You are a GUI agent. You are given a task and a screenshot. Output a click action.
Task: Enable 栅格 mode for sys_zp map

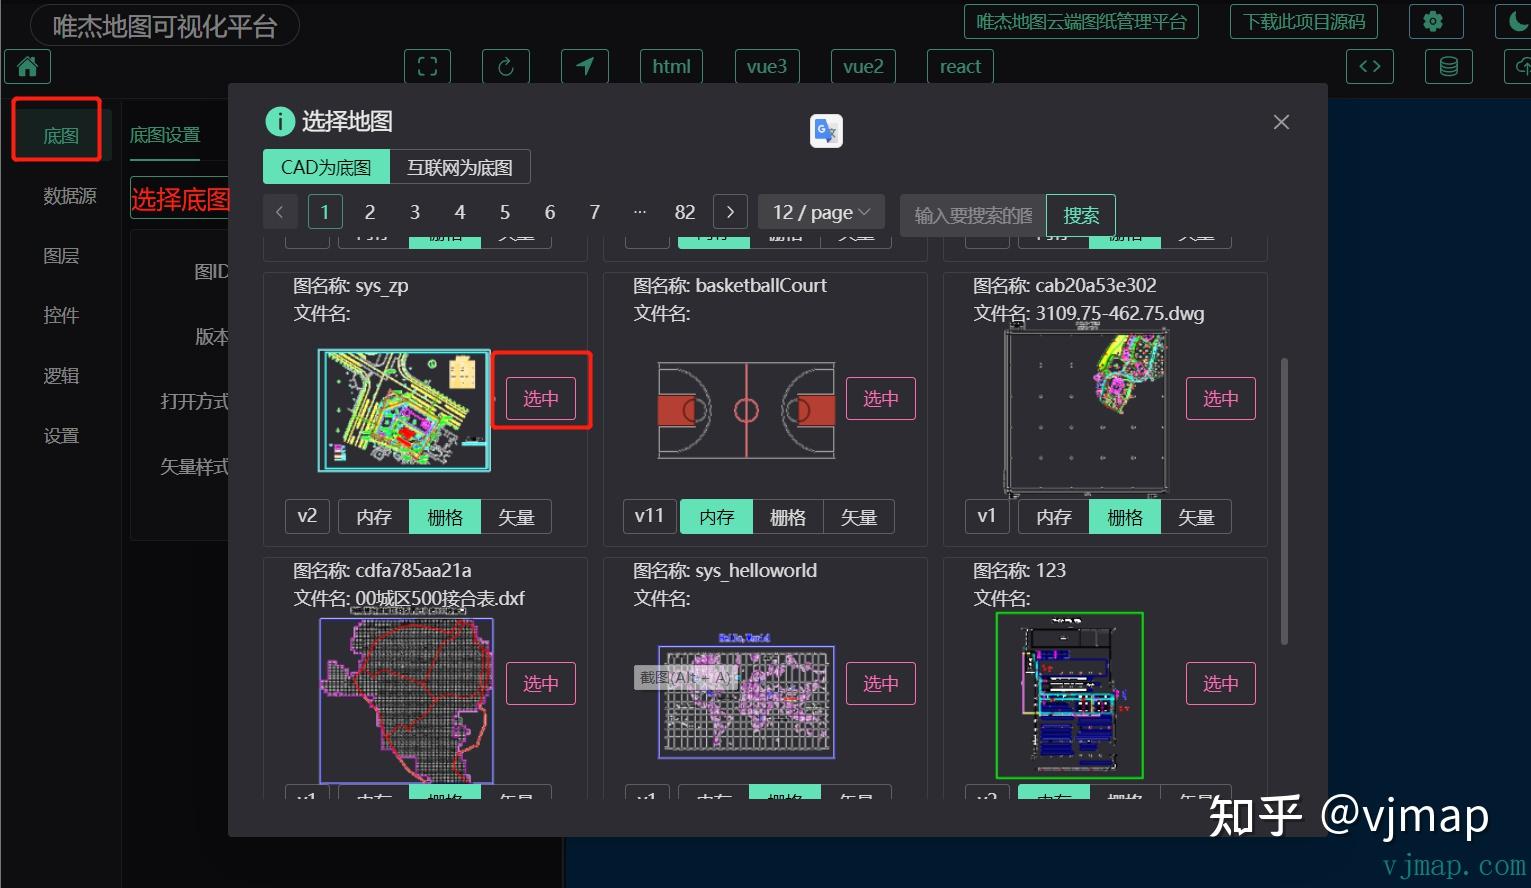445,516
